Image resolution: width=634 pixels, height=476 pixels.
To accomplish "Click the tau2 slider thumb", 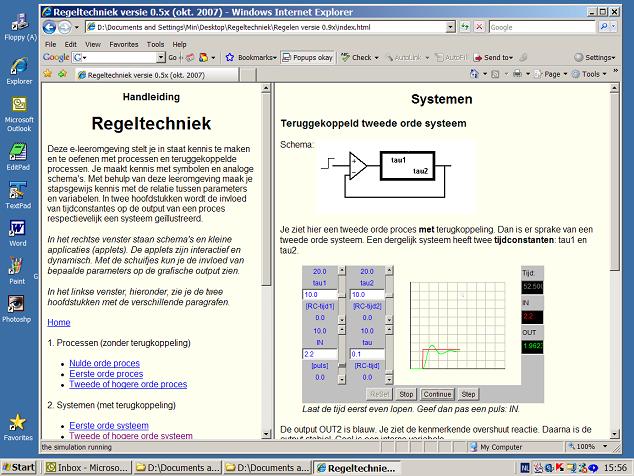I will (x=389, y=293).
